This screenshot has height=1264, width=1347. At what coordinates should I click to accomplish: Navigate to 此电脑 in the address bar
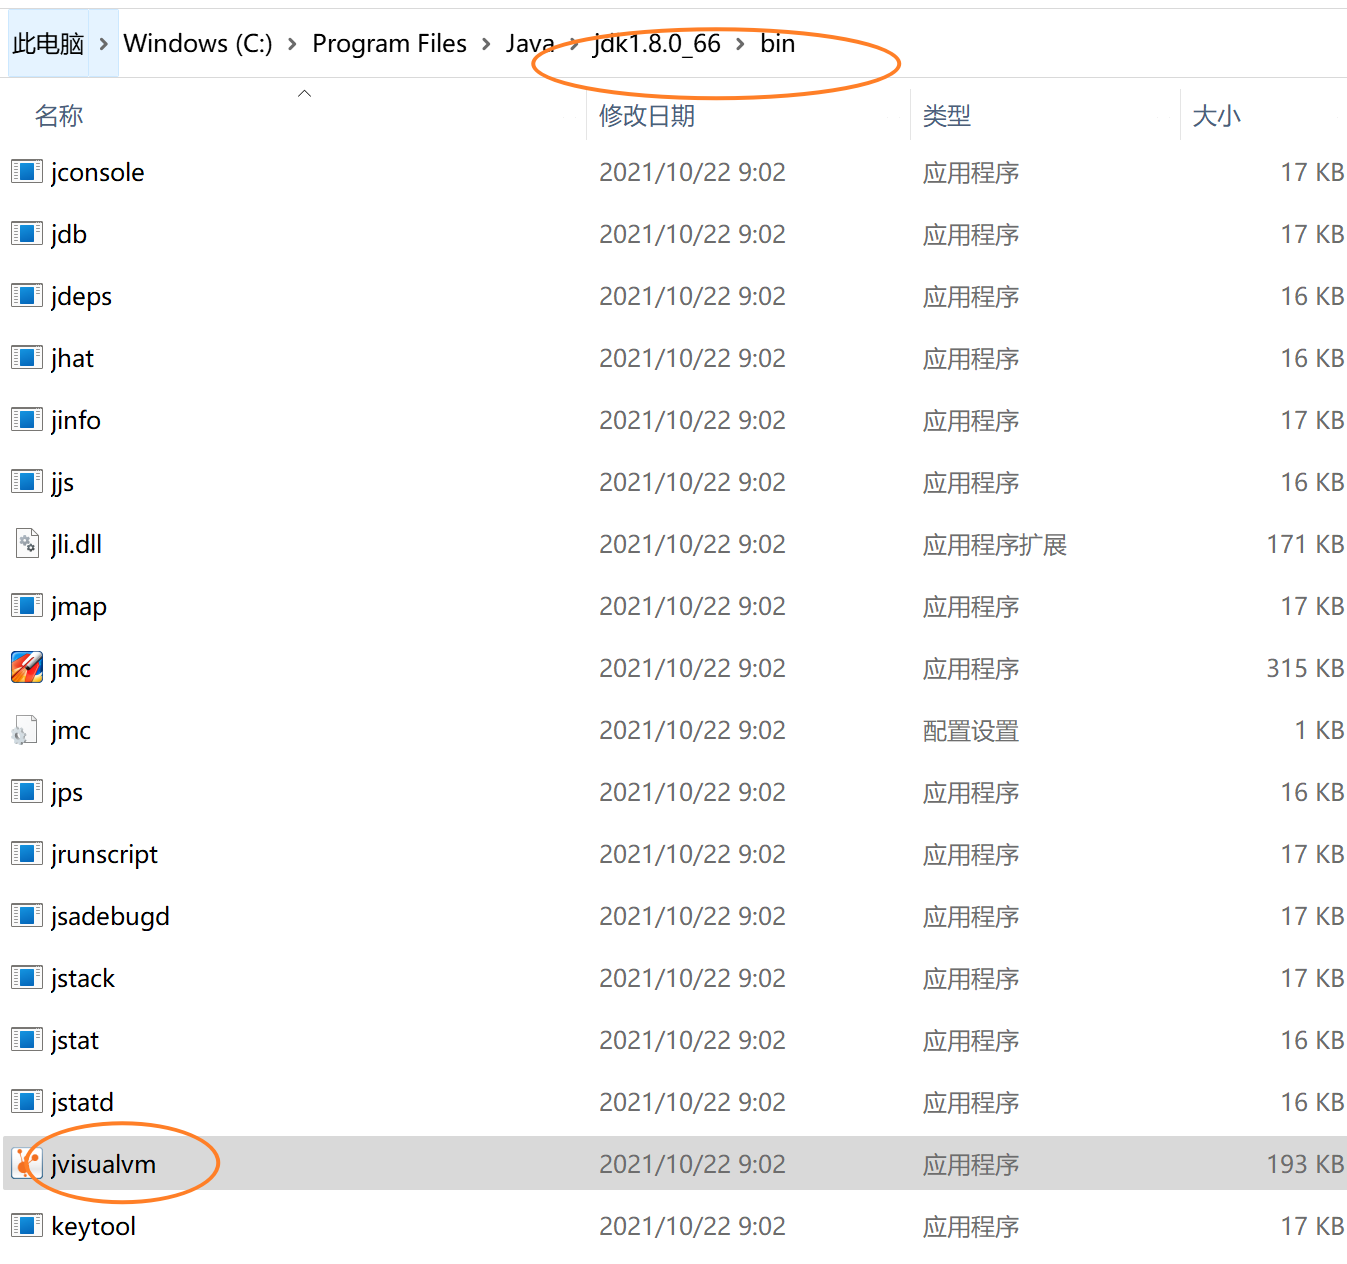click(x=48, y=44)
